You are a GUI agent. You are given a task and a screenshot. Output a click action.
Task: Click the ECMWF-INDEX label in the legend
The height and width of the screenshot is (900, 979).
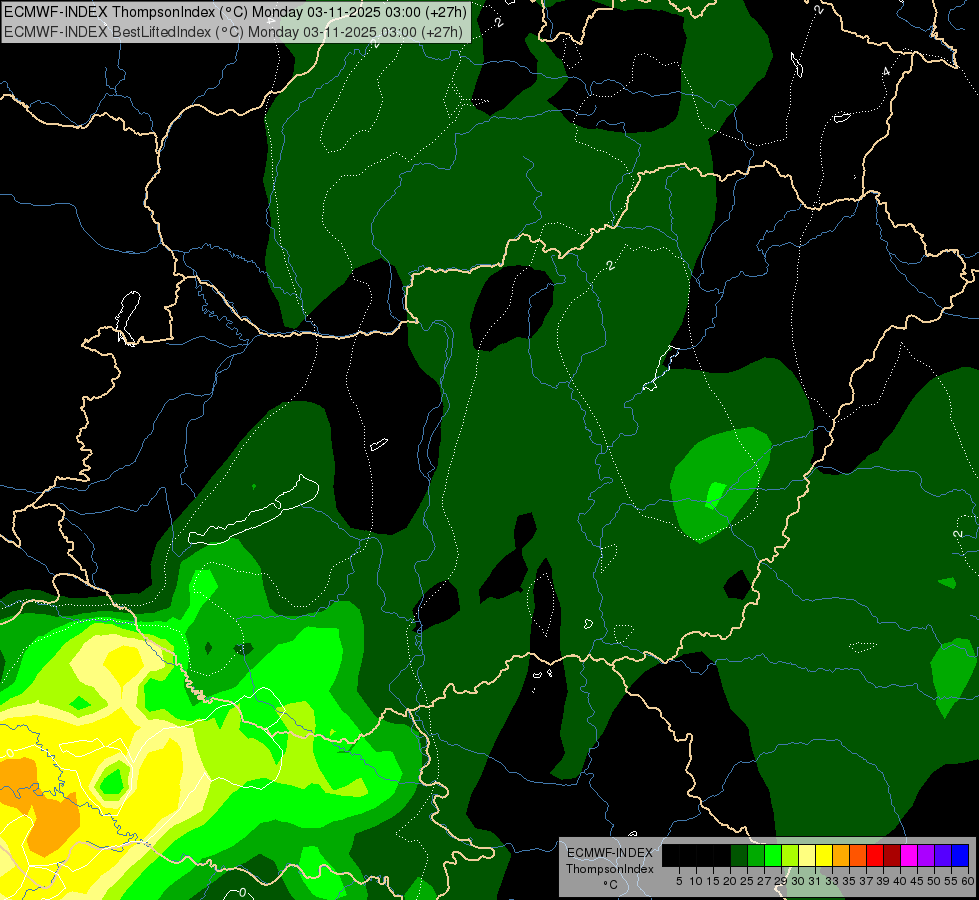click(x=610, y=853)
